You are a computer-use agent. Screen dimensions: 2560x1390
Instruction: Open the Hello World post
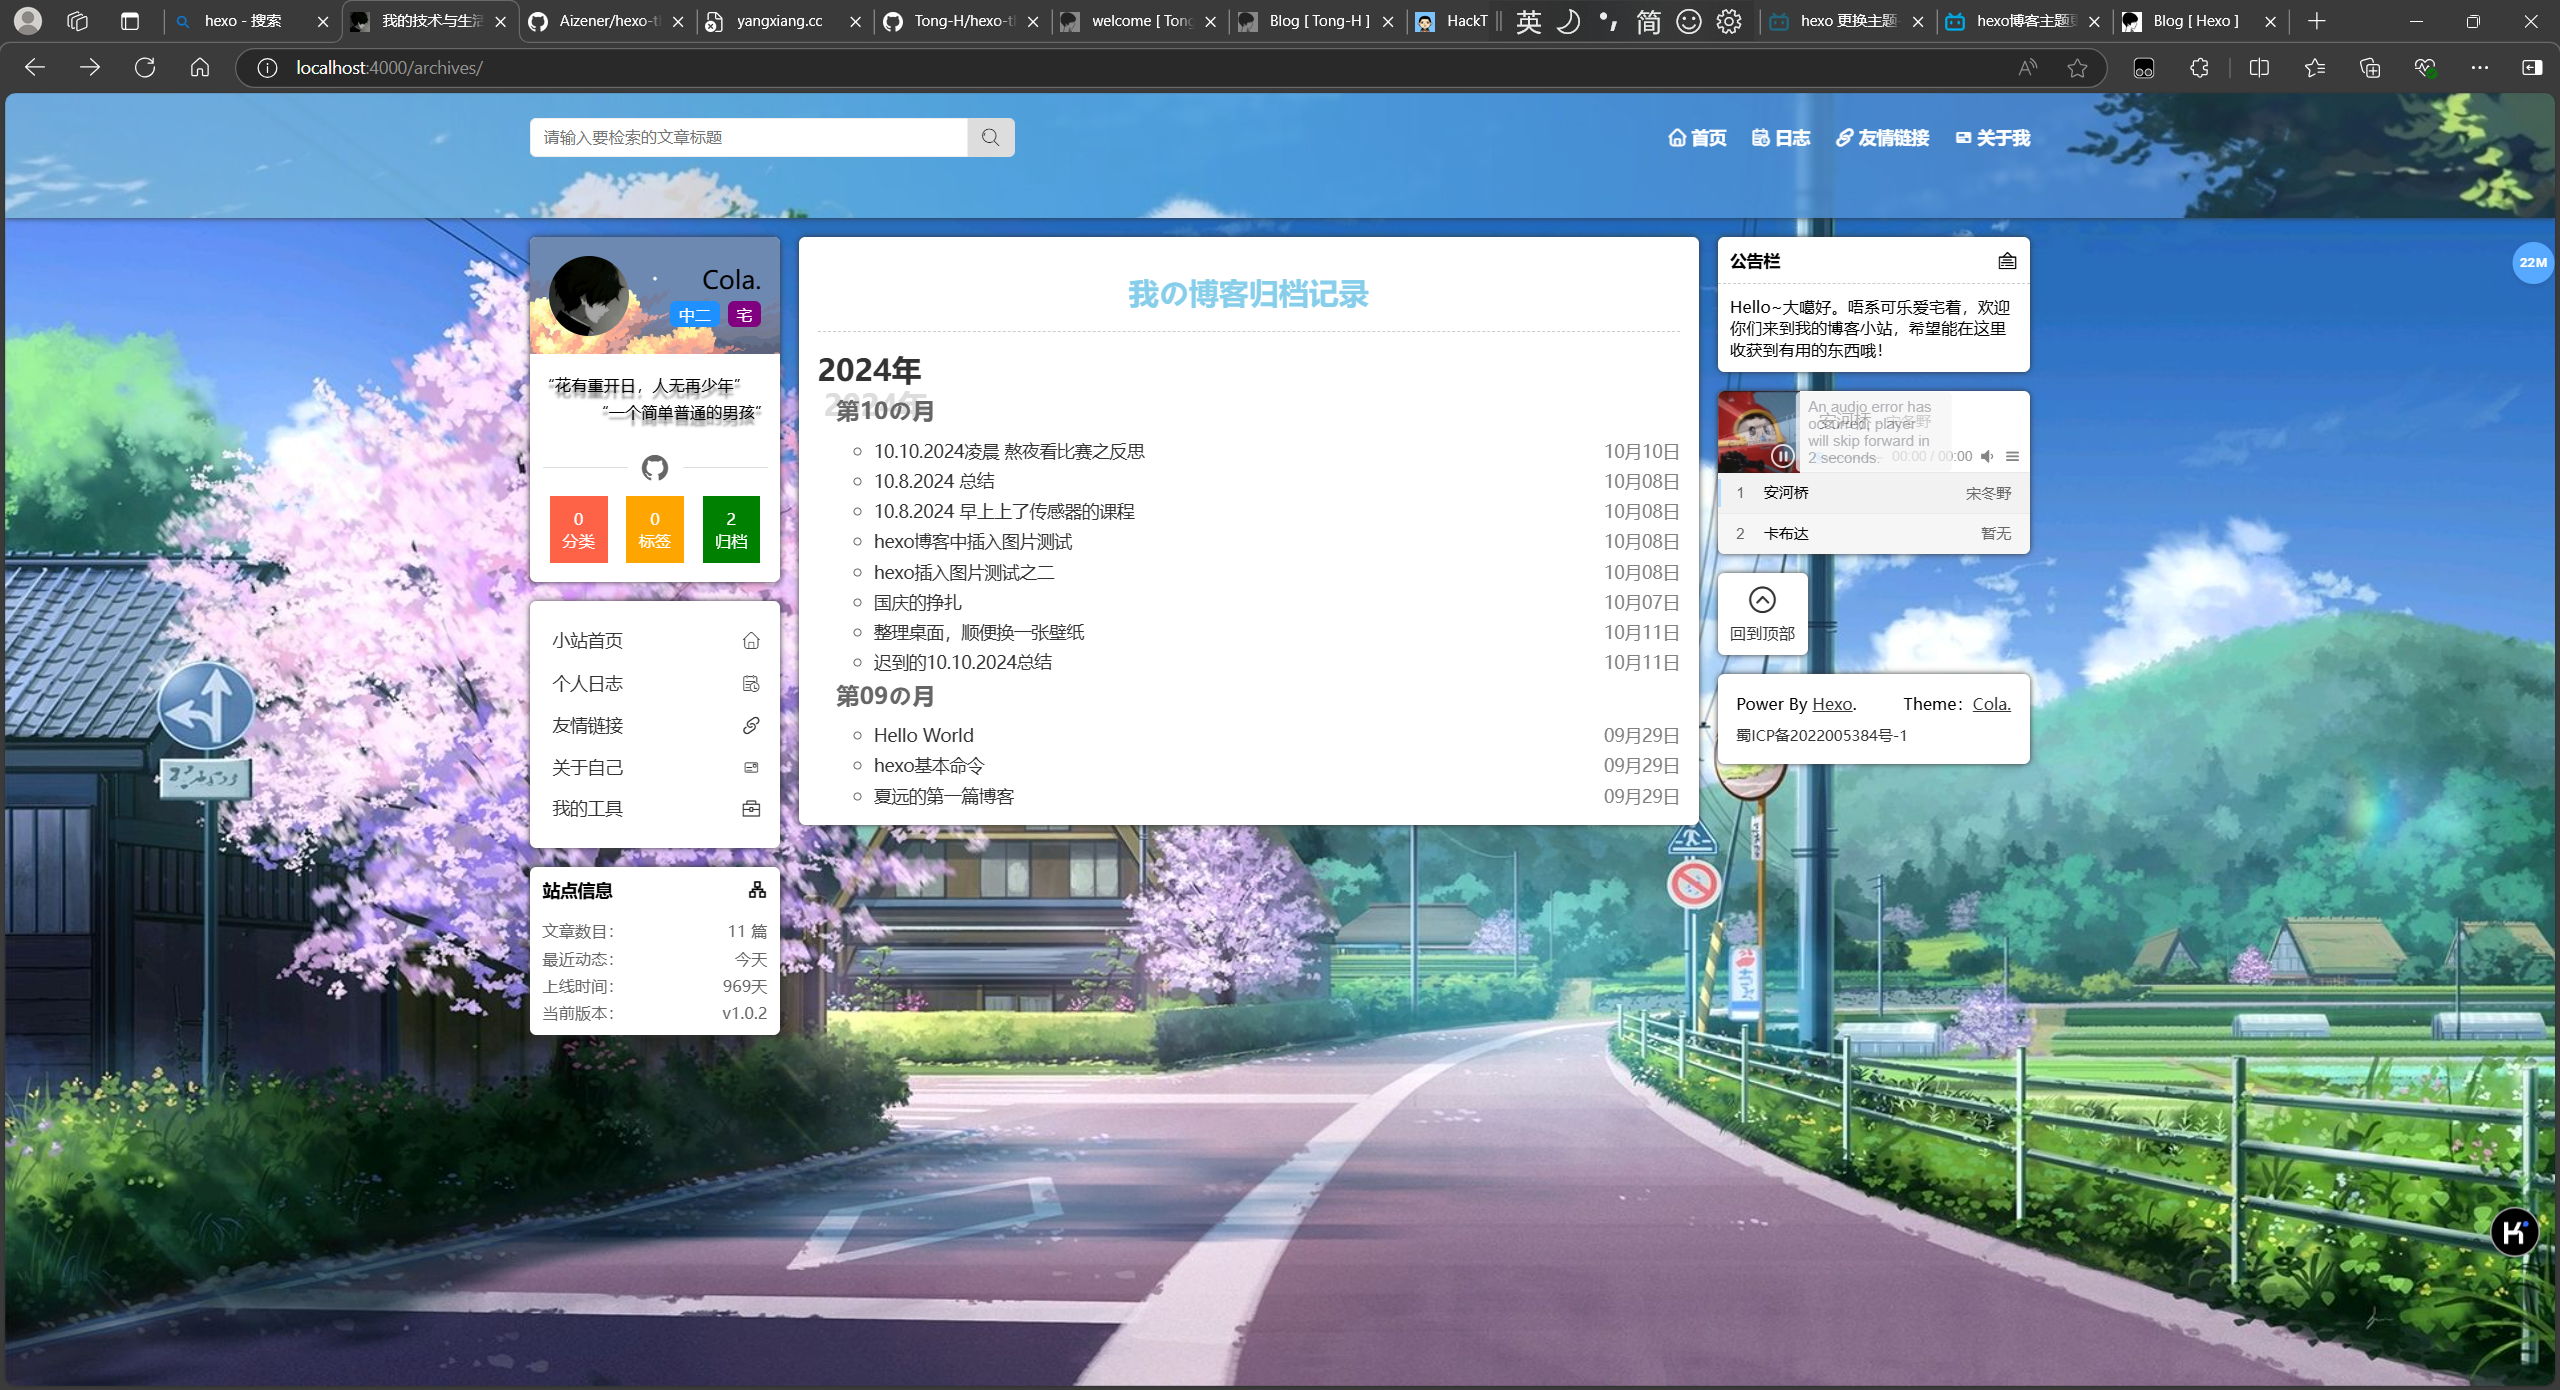click(923, 735)
